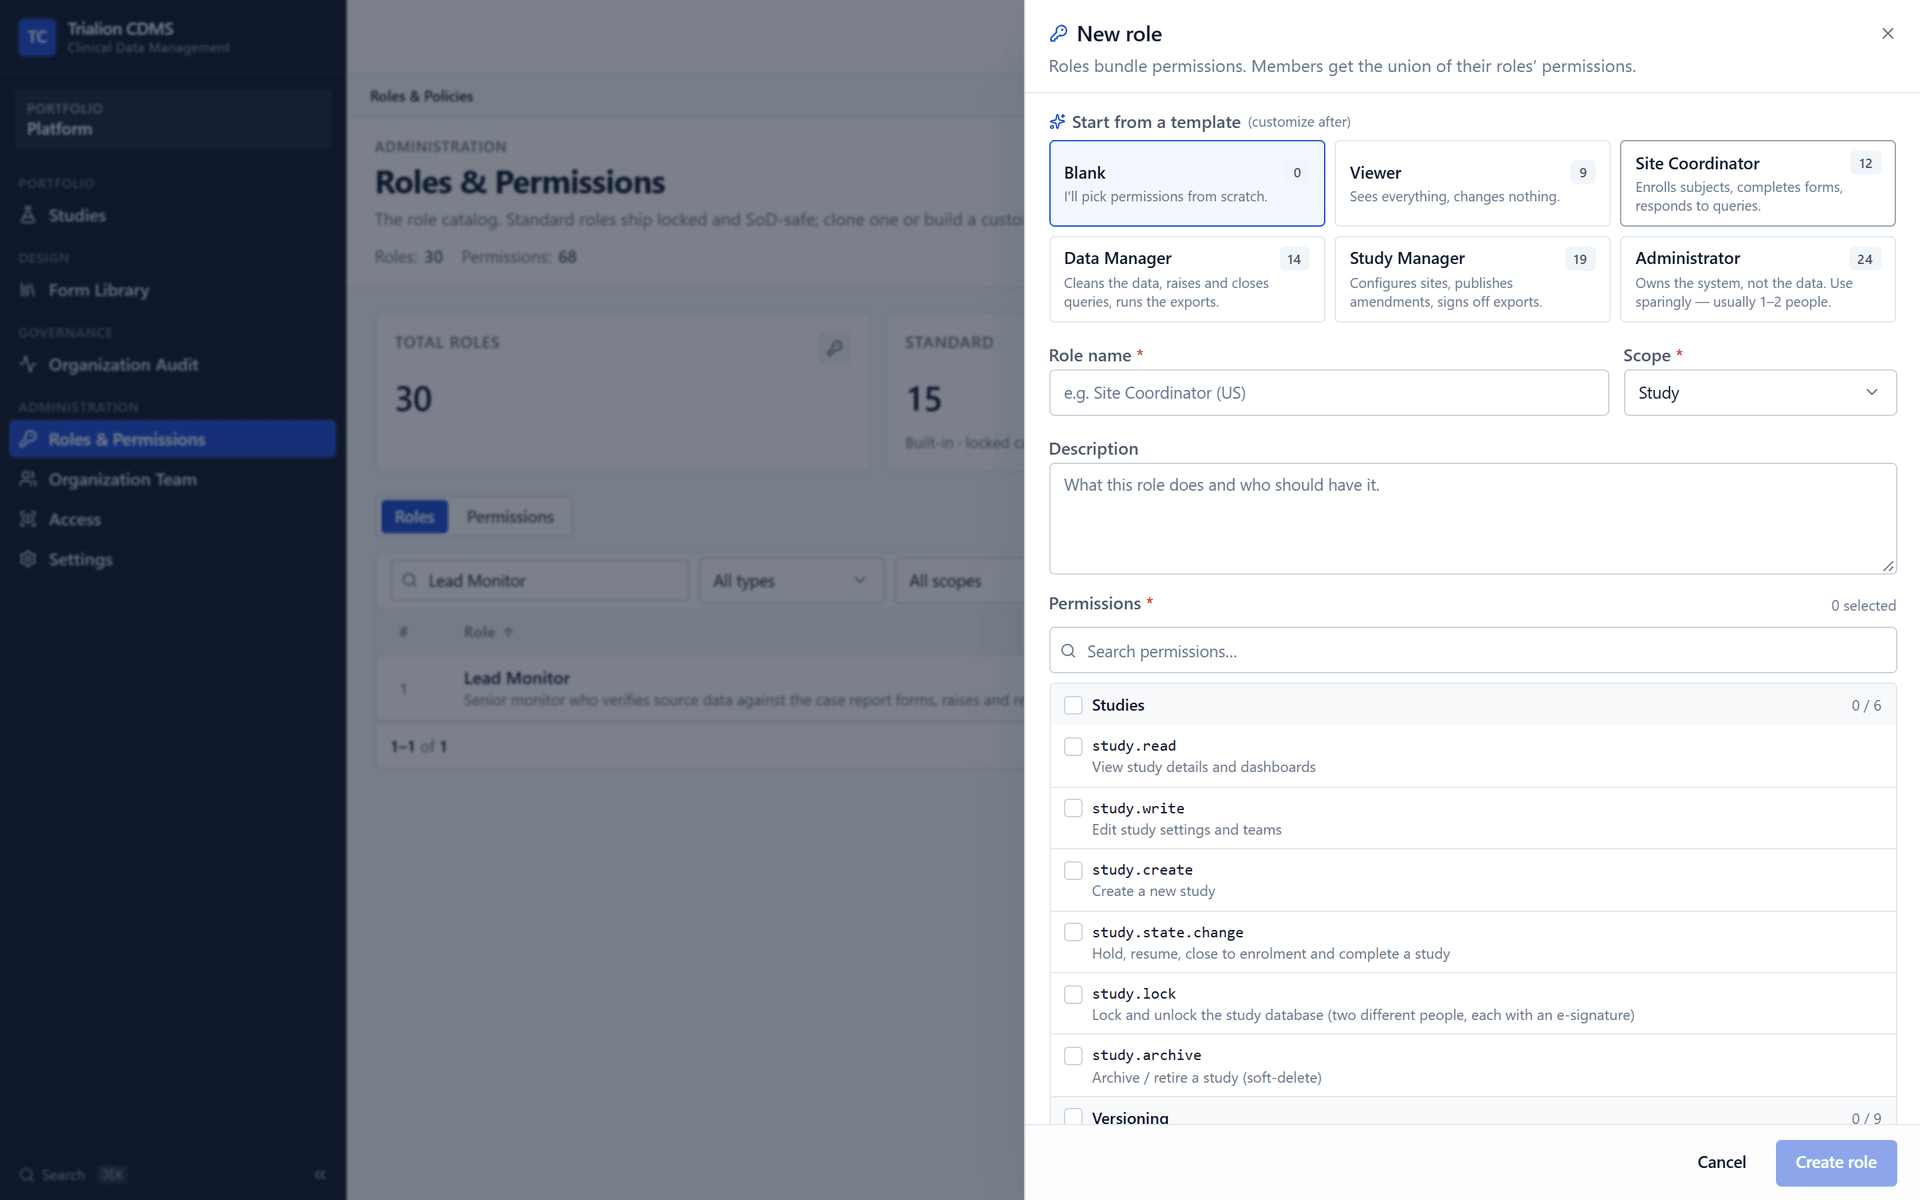This screenshot has height=1200, width=1920.
Task: Click Cancel in the New role panel
Action: 1721,1162
